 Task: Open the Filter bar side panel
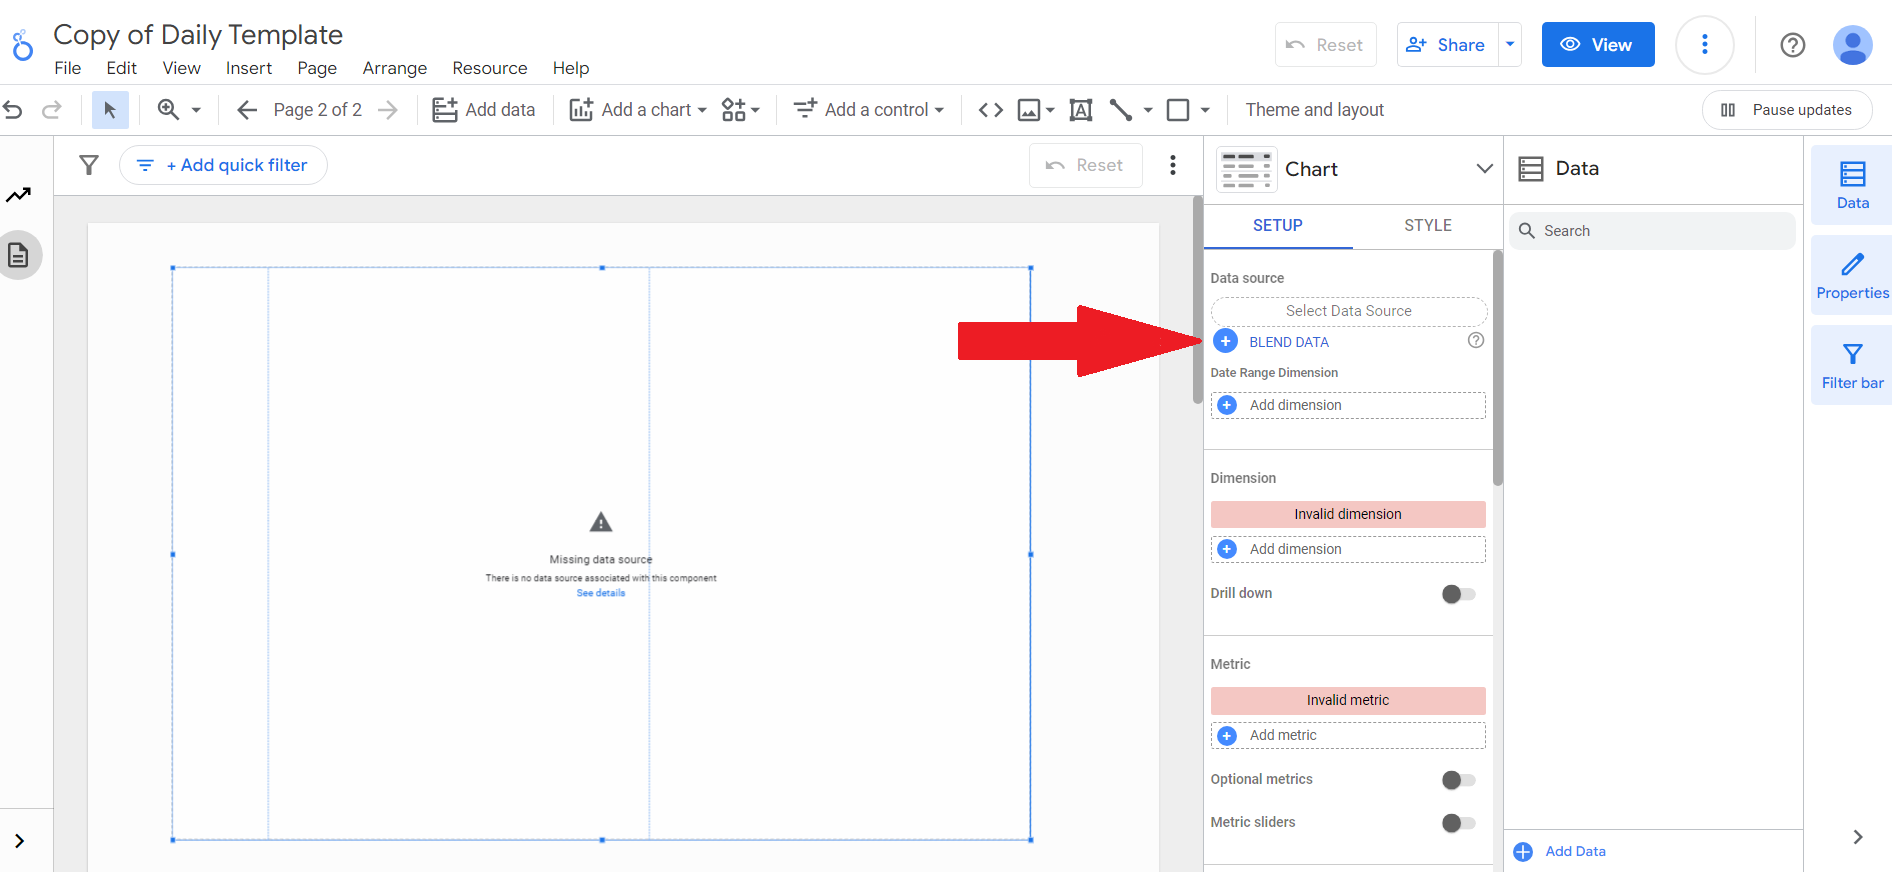1852,366
